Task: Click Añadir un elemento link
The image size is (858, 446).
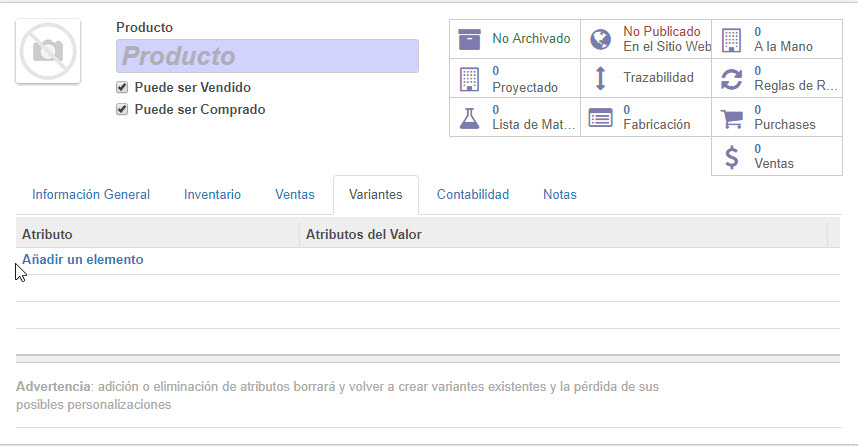Action: (x=83, y=260)
